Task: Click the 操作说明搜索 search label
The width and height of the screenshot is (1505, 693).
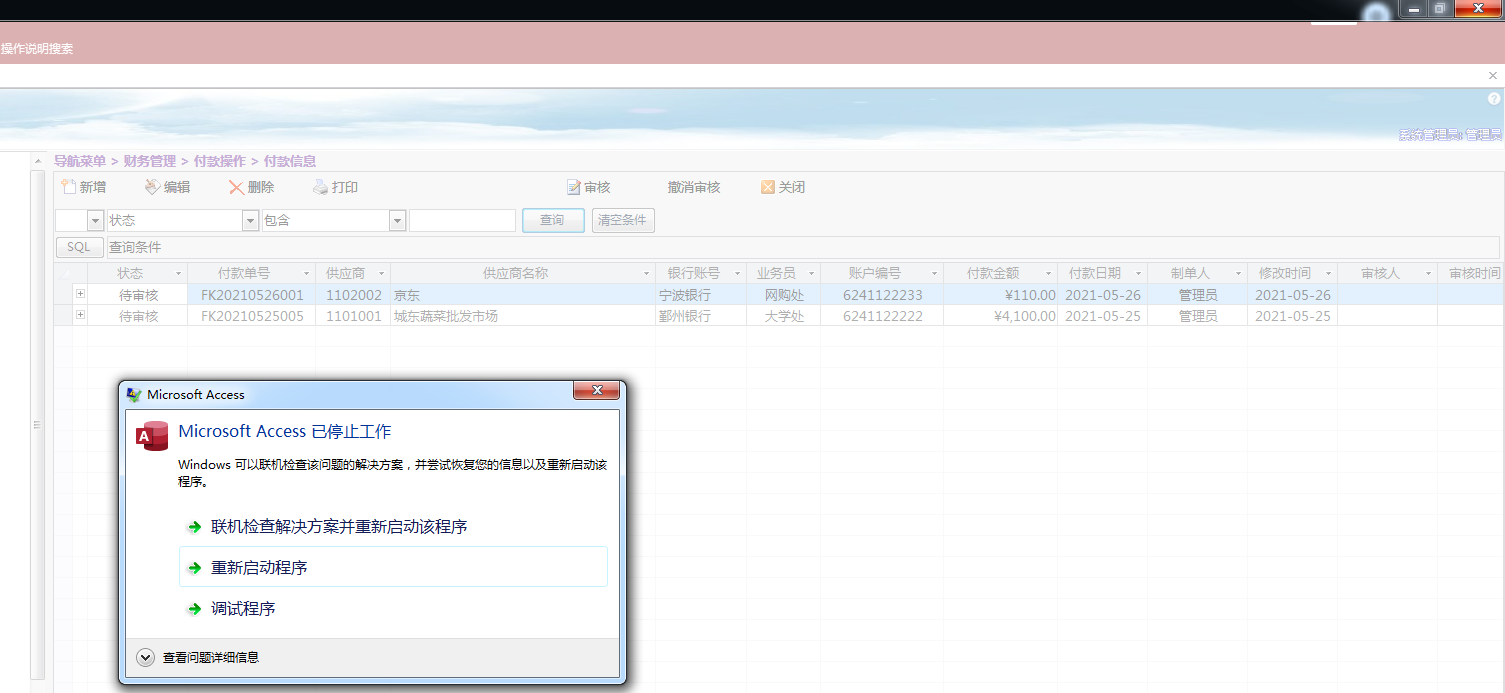Action: [37, 48]
